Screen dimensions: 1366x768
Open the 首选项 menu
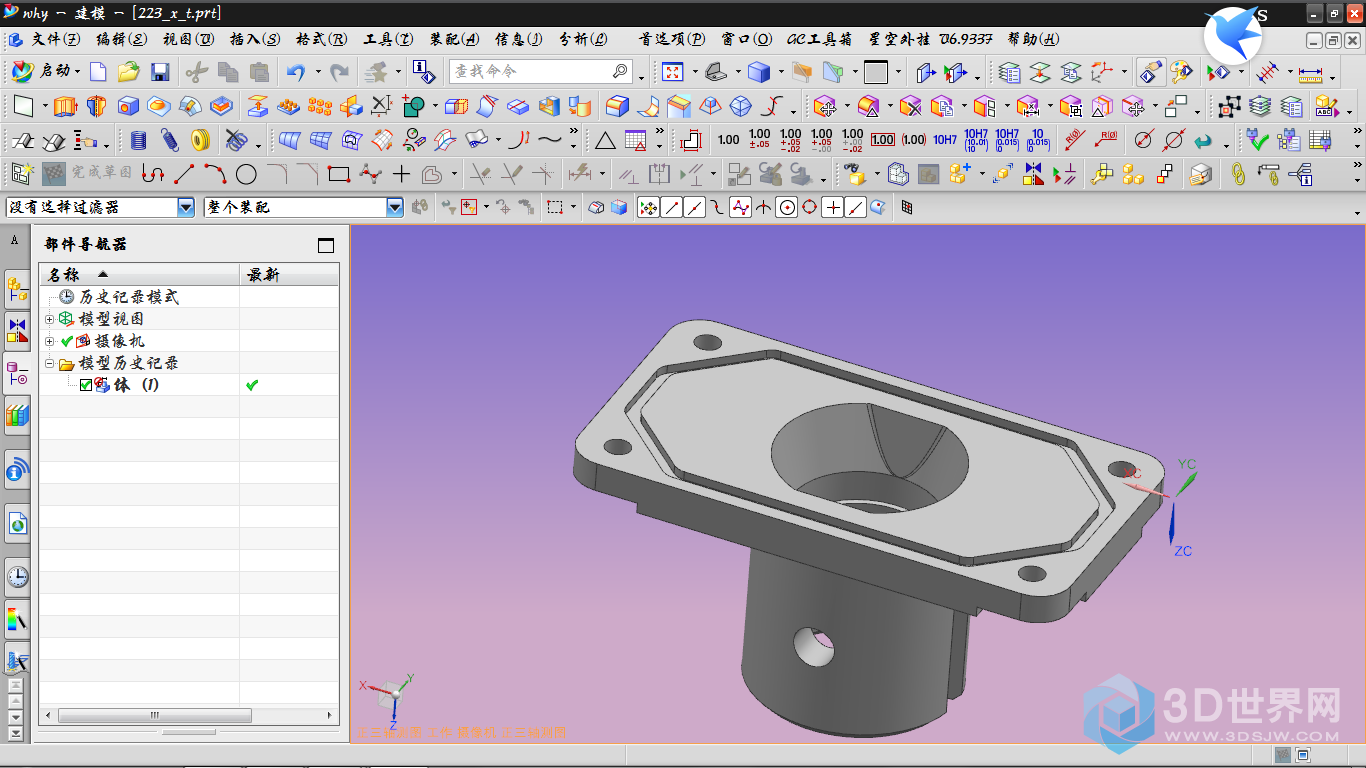[672, 39]
